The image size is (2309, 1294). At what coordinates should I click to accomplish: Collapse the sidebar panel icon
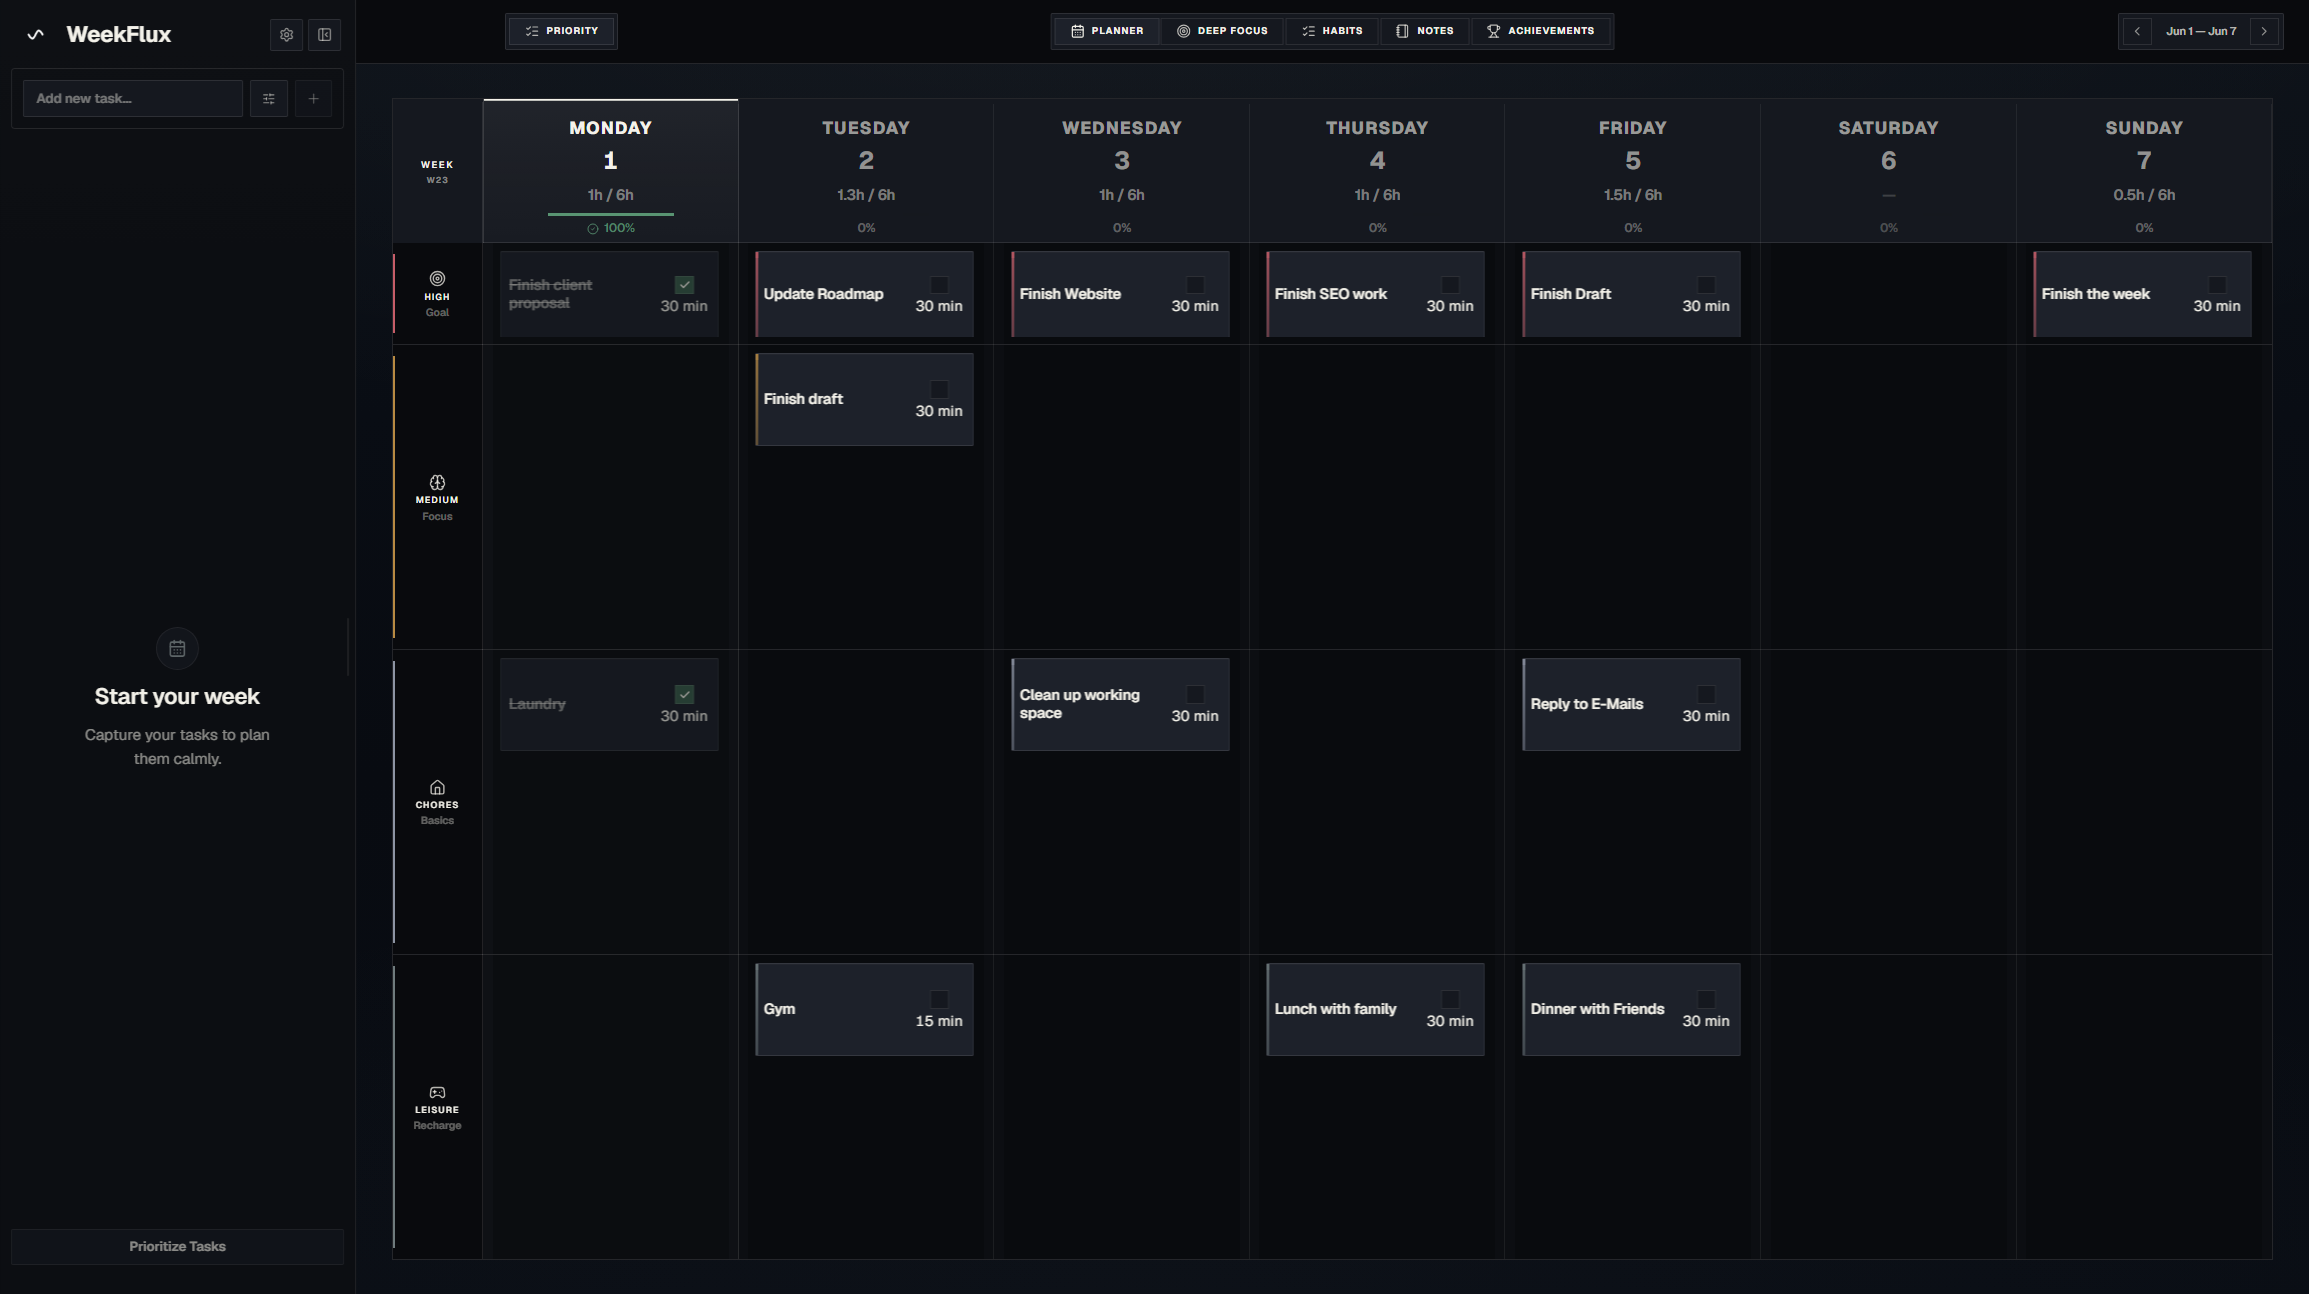tap(325, 34)
